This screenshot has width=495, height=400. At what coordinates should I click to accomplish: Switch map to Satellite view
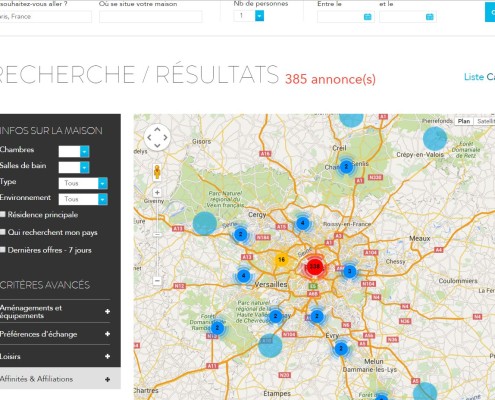coord(485,121)
